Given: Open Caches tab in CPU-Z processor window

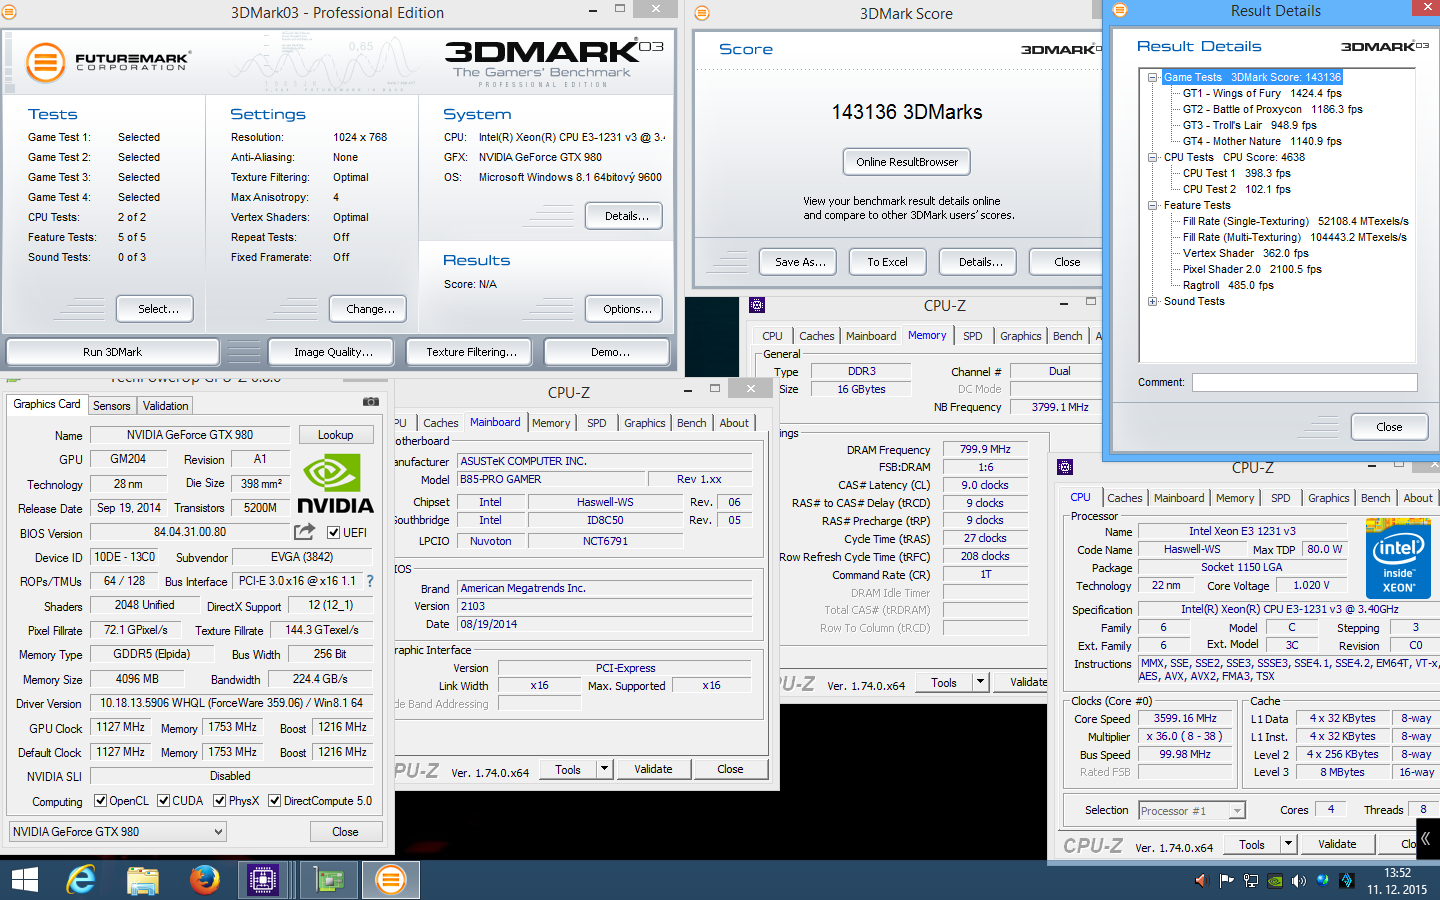Looking at the screenshot, I should pyautogui.click(x=1124, y=498).
